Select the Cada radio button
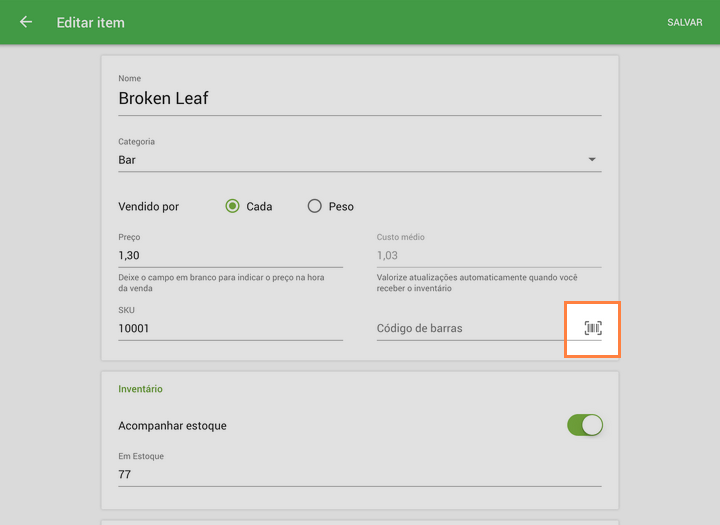The height and width of the screenshot is (525, 720). click(x=232, y=206)
